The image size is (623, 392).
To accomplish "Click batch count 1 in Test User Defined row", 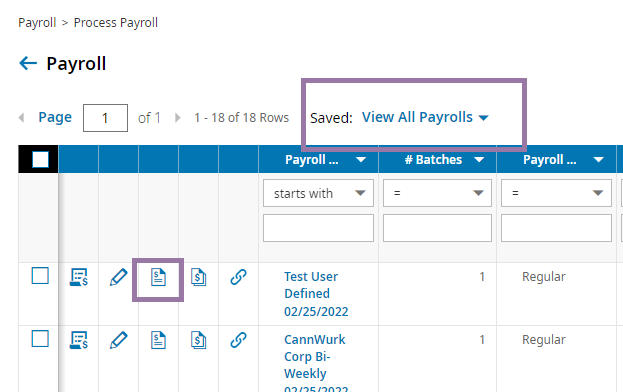I will point(482,276).
